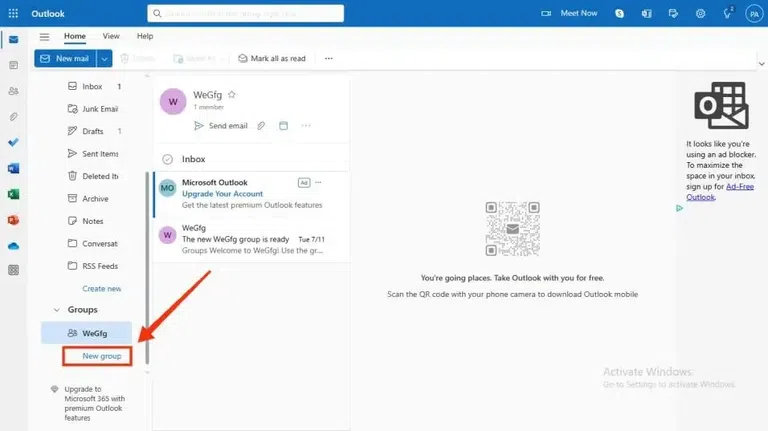Viewport: 768px width, 431px height.
Task: Launch Word from the left rail
Action: (14, 168)
